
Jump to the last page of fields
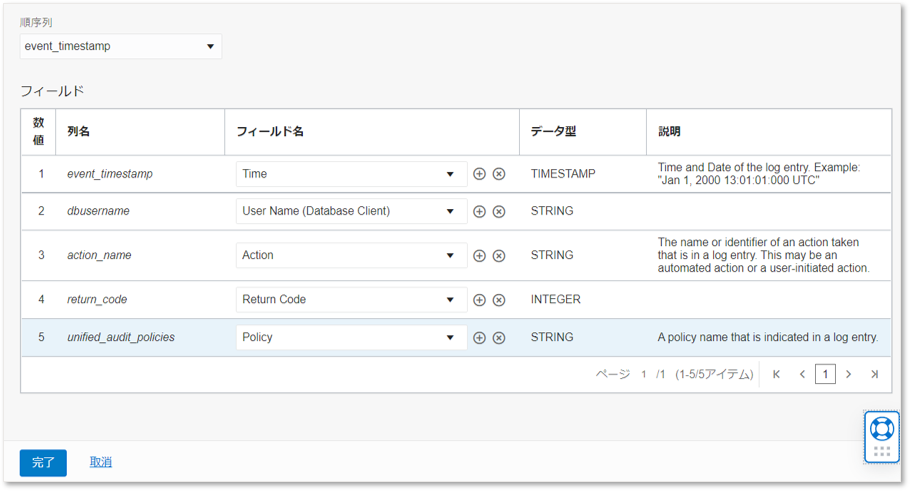click(x=875, y=374)
